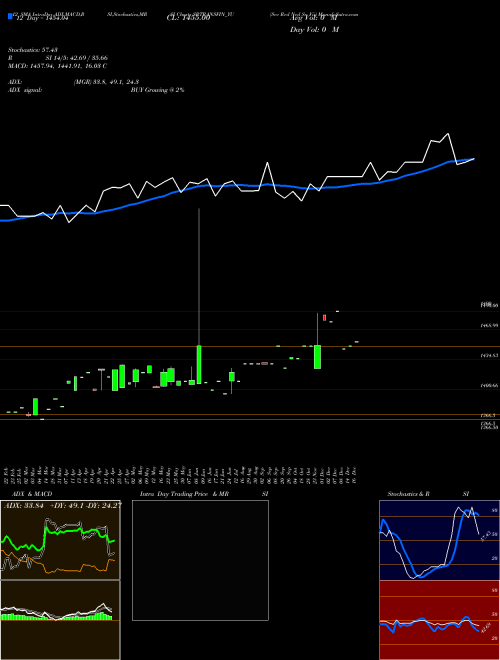This screenshot has height=660, width=500.
Task: Click the 'SI 14/3: 42.69 / 35.66' value
Action: tap(77, 58)
